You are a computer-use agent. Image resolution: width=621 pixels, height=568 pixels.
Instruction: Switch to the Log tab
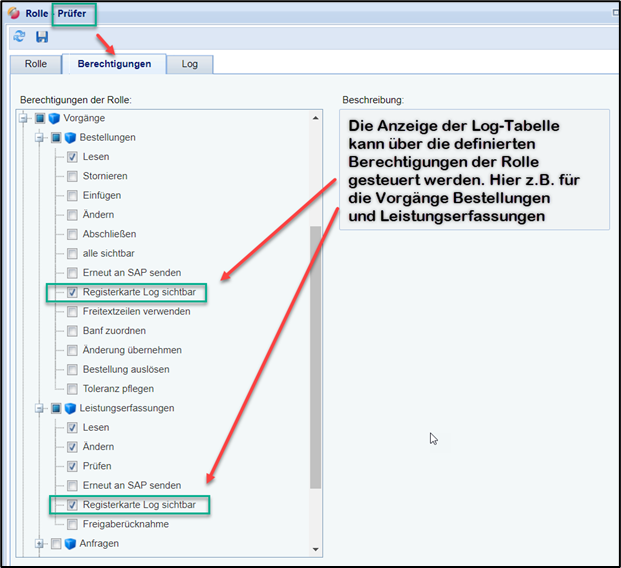[x=189, y=64]
